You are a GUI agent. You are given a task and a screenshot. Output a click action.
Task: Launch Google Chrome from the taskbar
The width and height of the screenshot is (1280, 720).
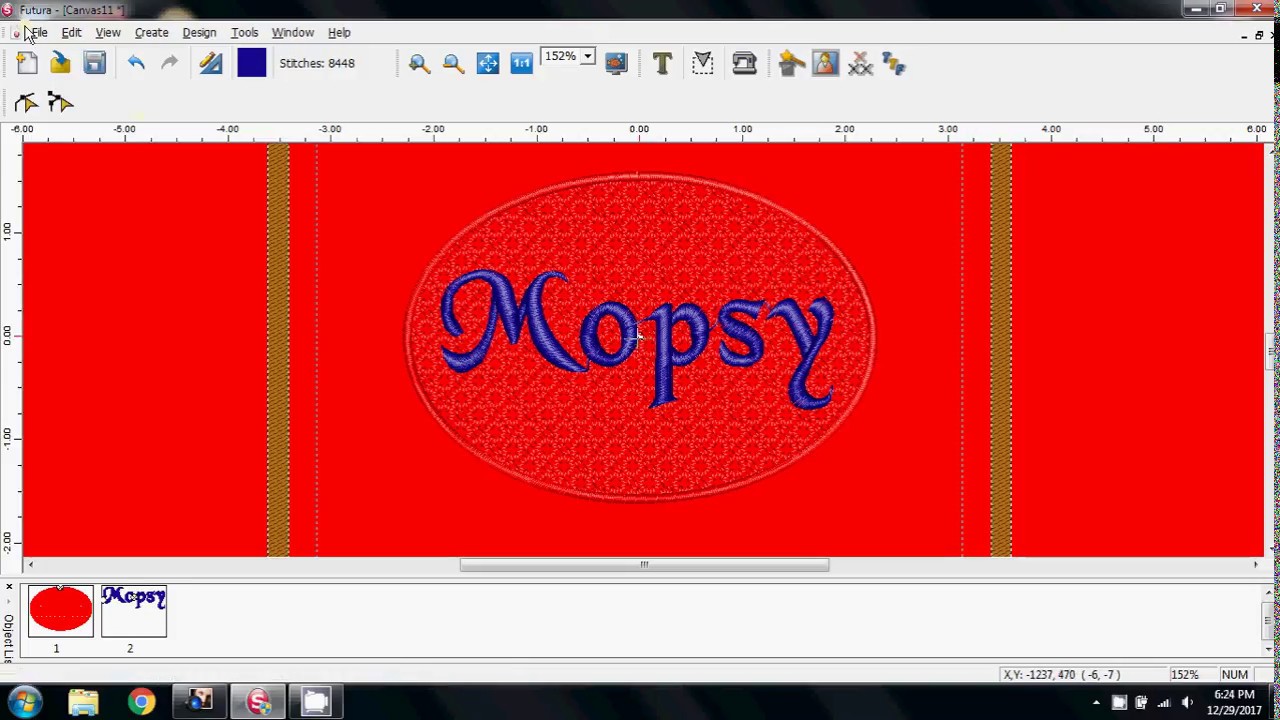141,702
